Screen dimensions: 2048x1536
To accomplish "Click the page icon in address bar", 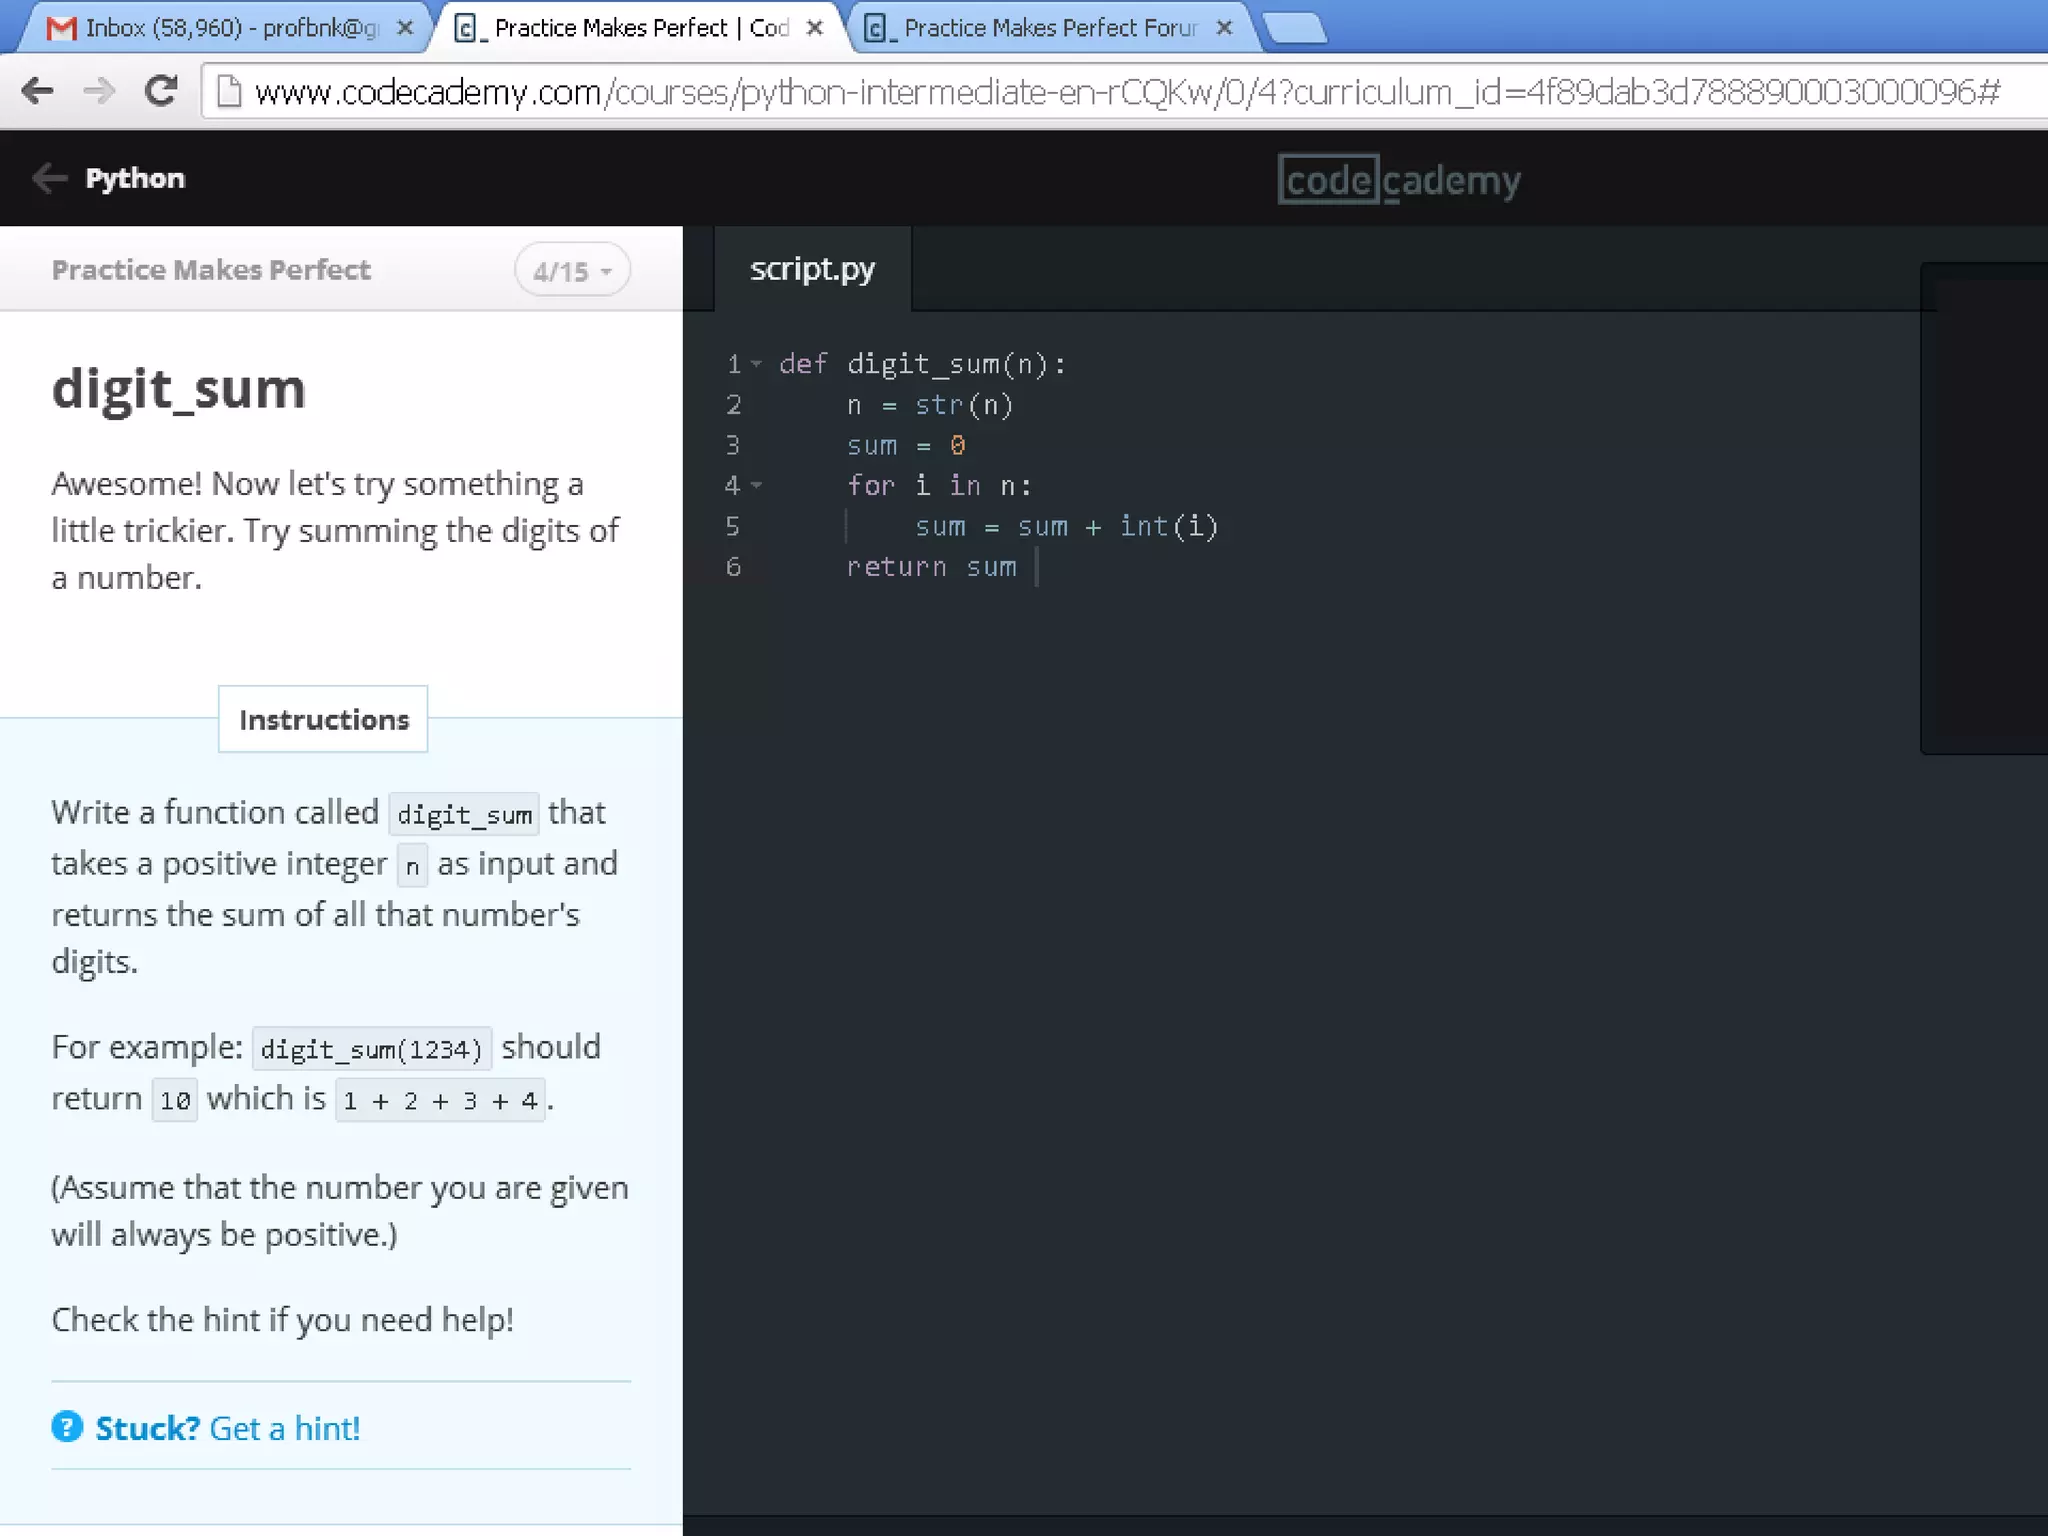I will (229, 91).
